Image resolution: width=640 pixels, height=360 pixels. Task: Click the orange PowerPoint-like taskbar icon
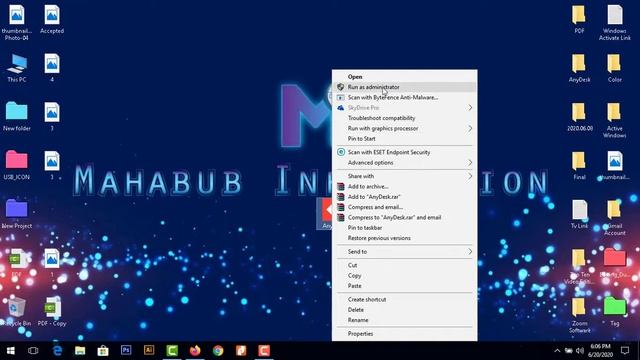(241, 350)
